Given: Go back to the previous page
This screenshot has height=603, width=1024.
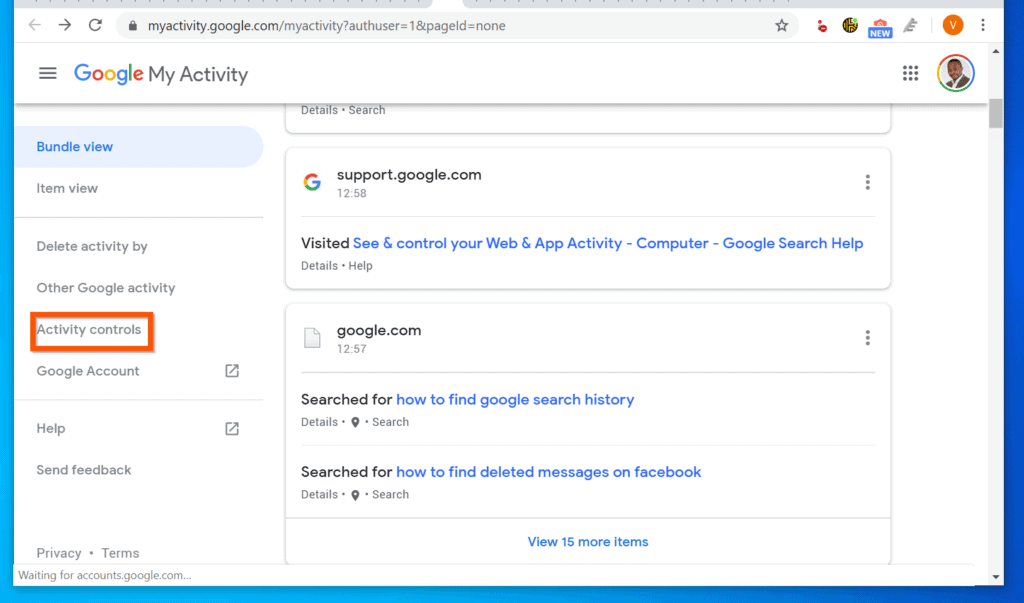Looking at the screenshot, I should [35, 25].
